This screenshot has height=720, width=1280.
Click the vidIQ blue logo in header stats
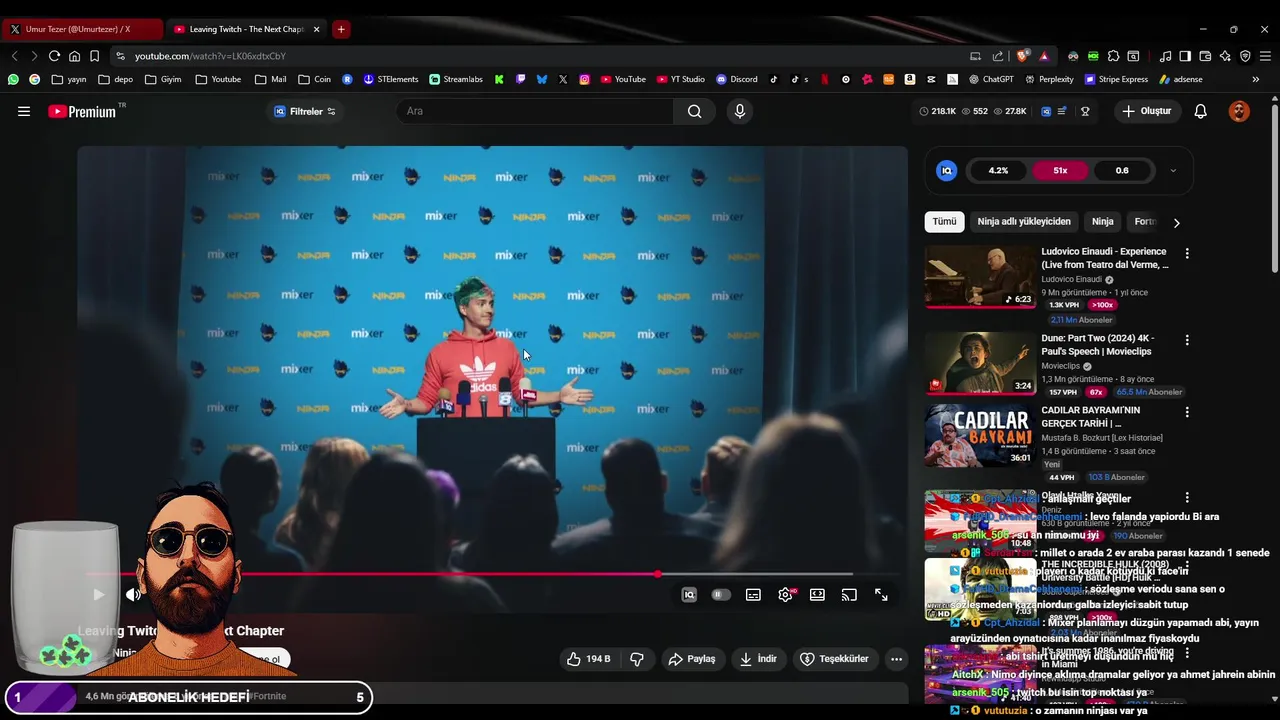coord(1046,111)
